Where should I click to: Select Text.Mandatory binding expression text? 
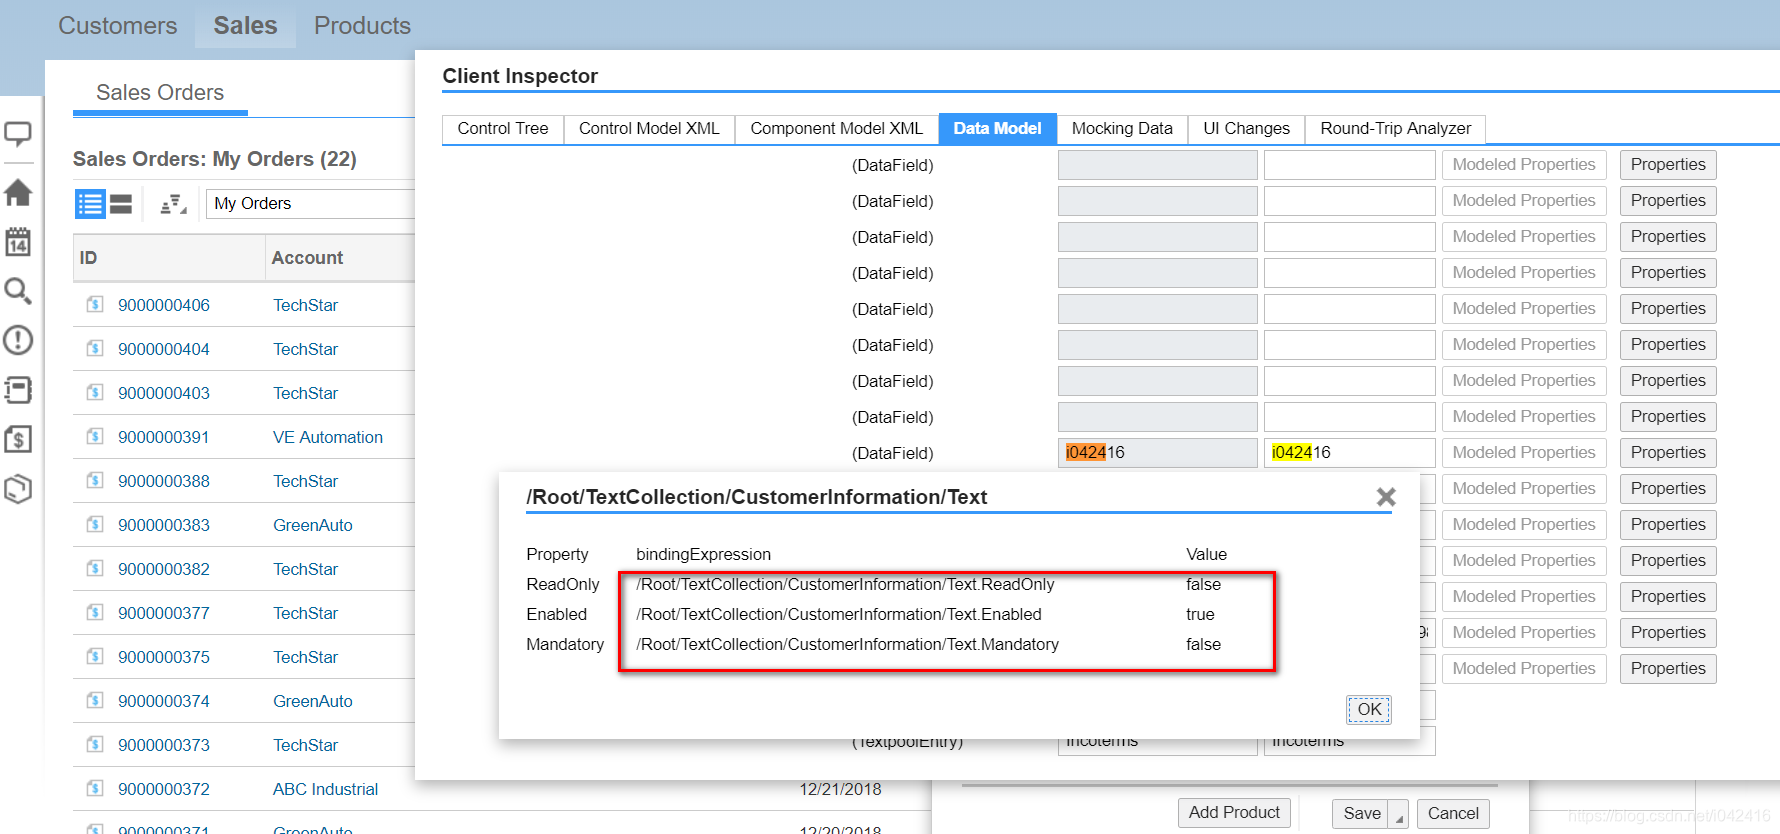[x=847, y=645]
